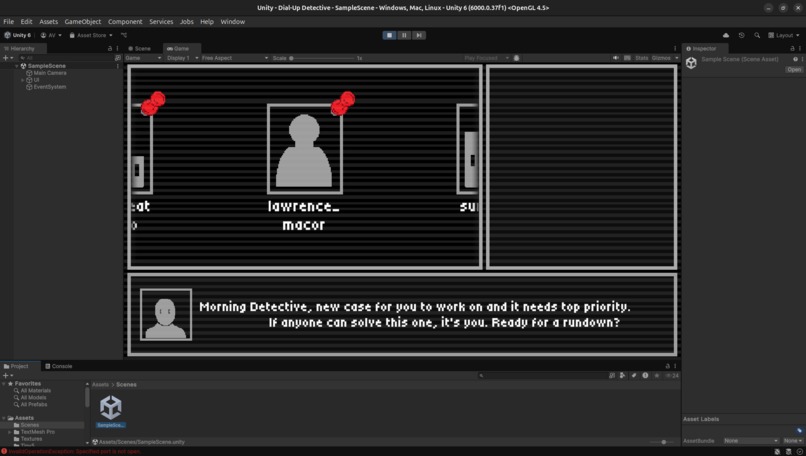Select Main Camera in Hierarchy

pyautogui.click(x=50, y=73)
